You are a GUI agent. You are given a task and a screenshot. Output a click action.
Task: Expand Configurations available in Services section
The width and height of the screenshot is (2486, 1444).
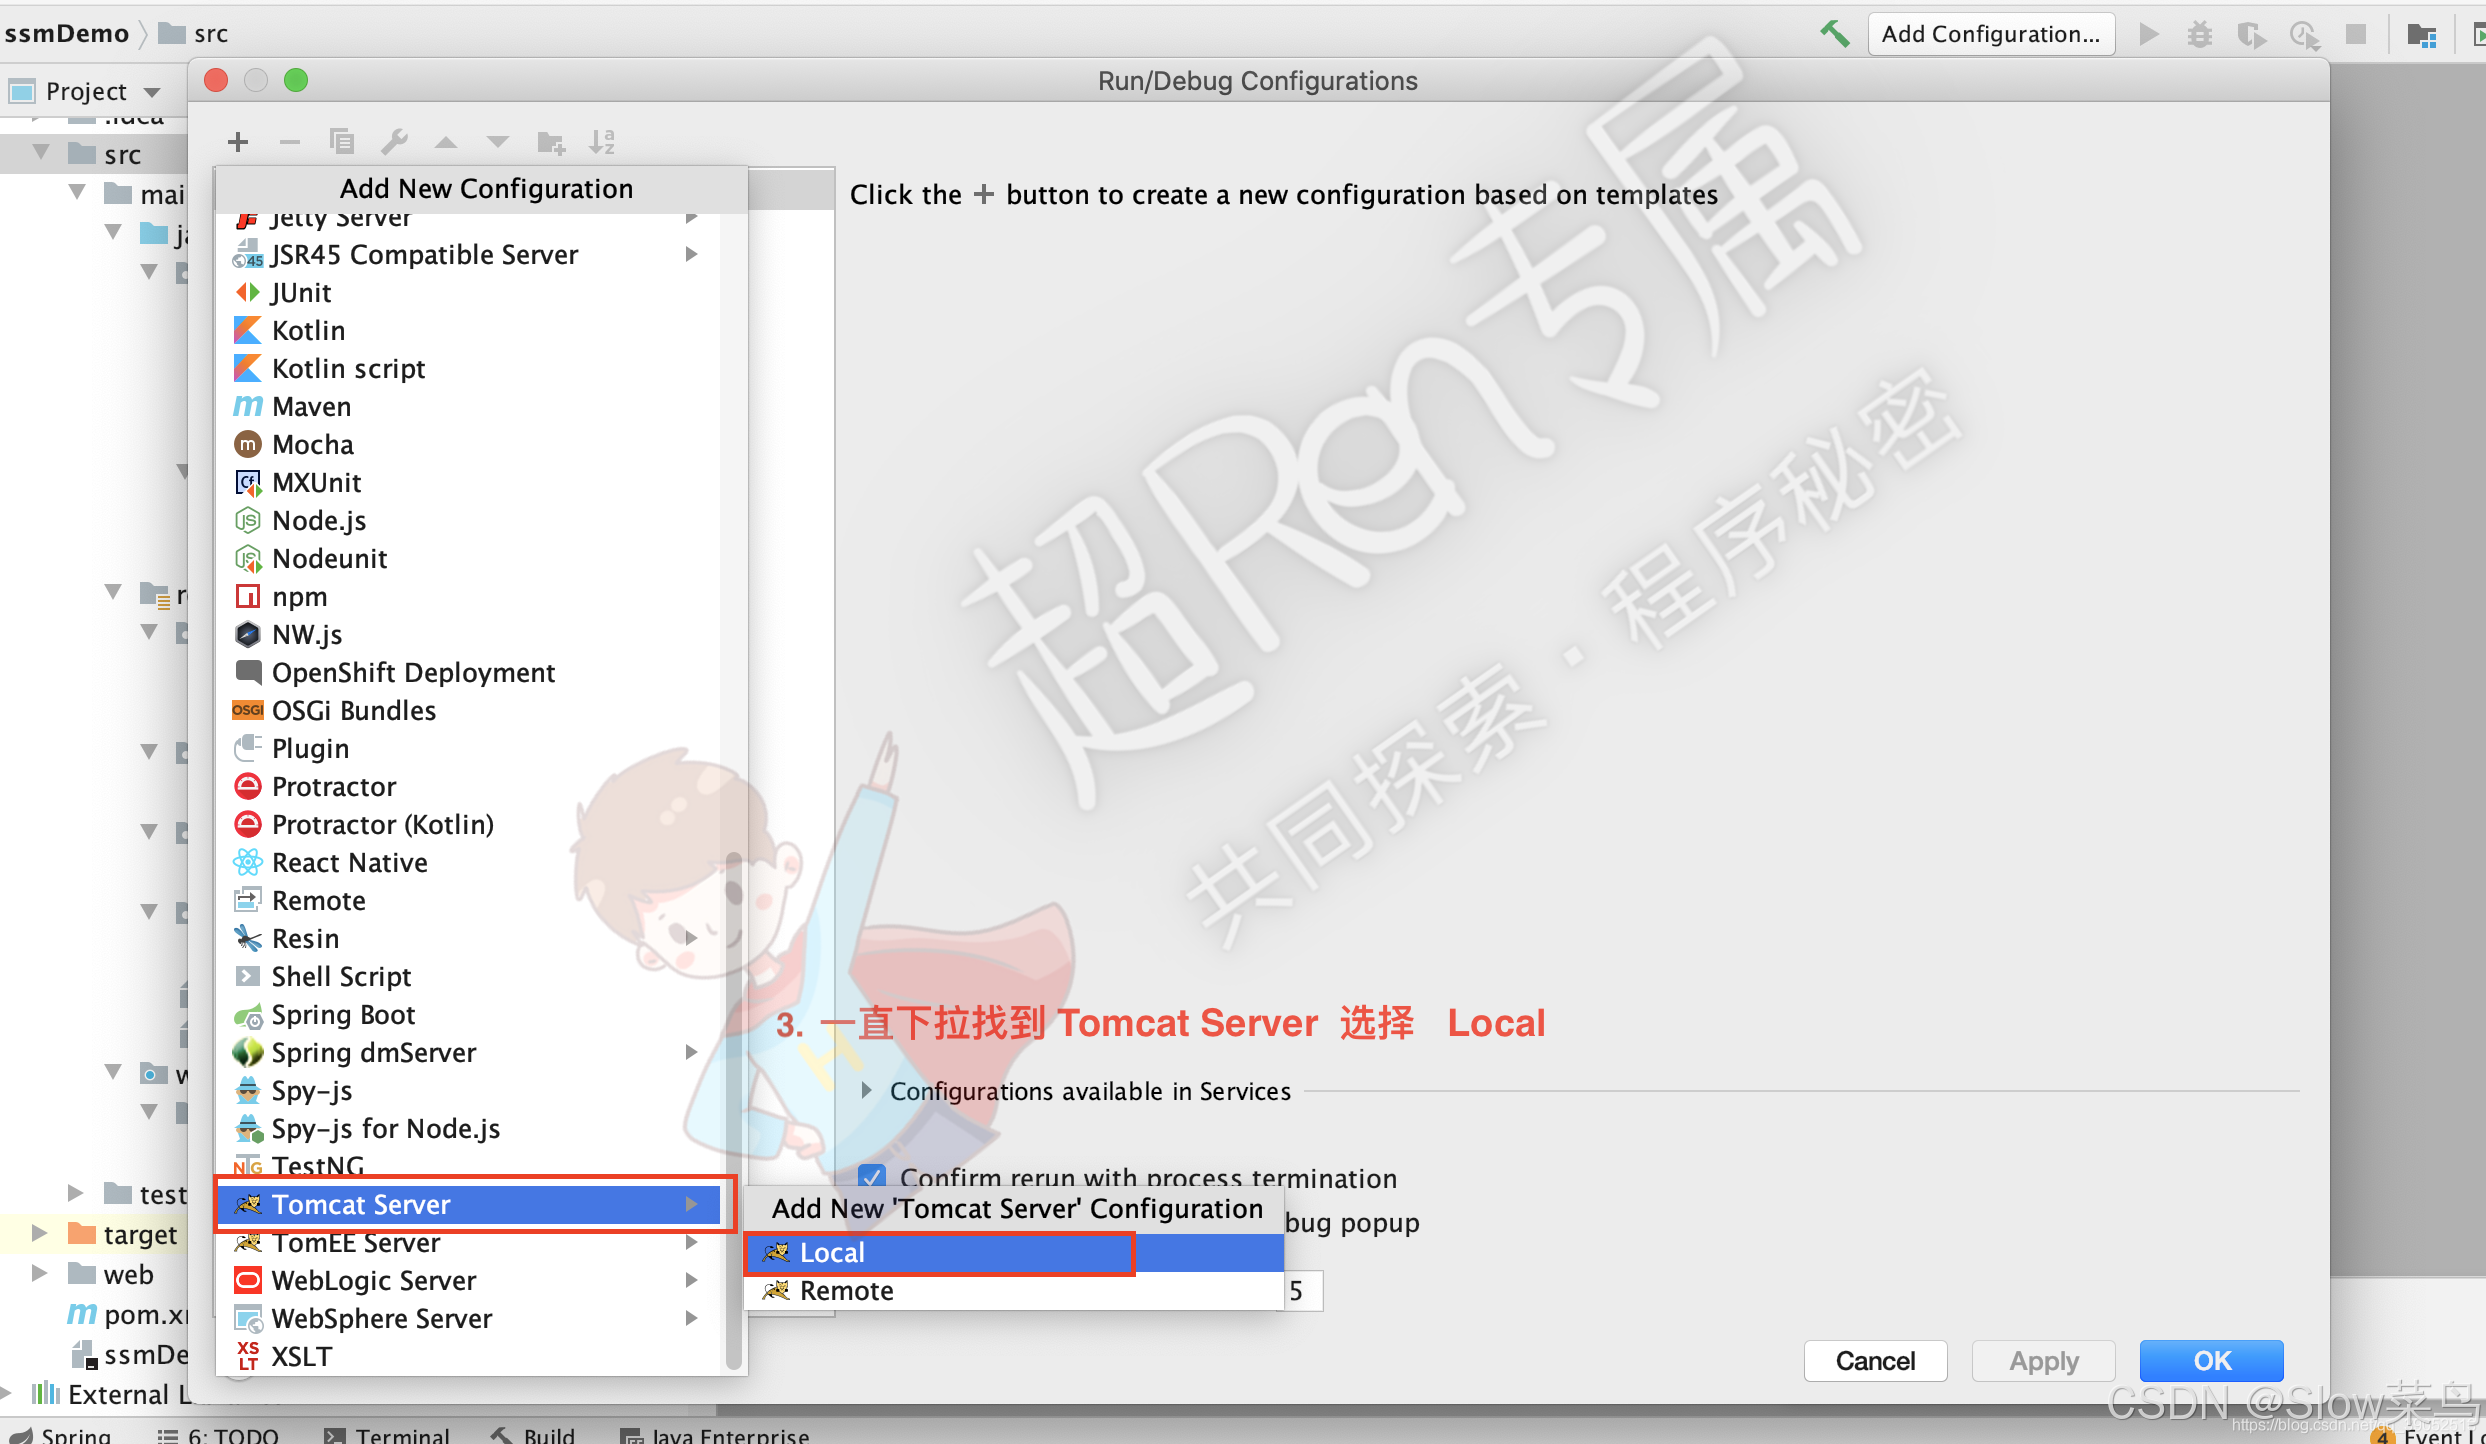coord(866,1090)
